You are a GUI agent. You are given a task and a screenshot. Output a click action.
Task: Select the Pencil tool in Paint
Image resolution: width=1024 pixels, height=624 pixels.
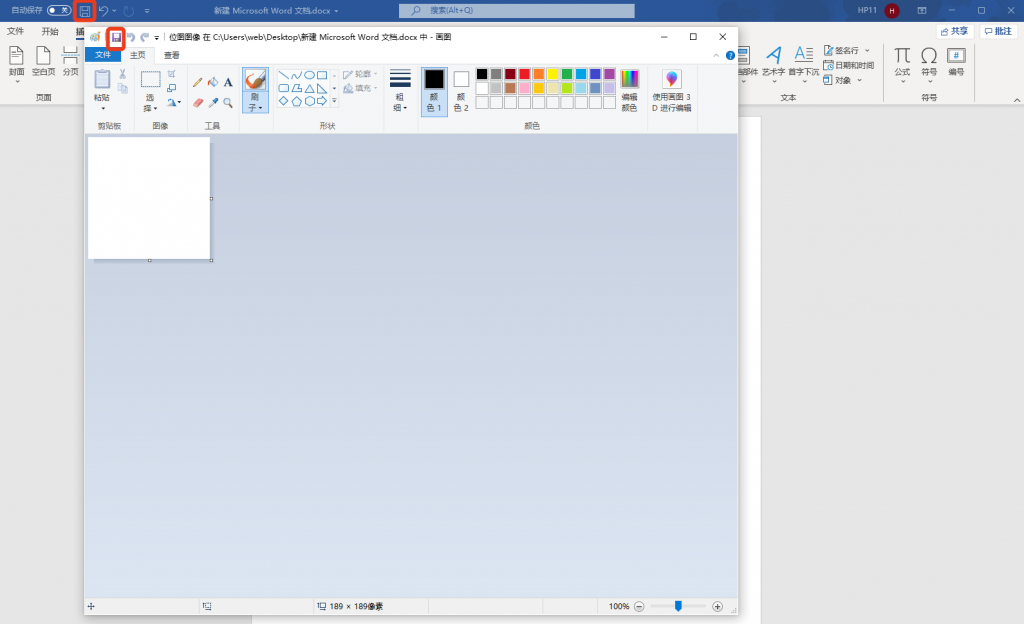point(198,82)
